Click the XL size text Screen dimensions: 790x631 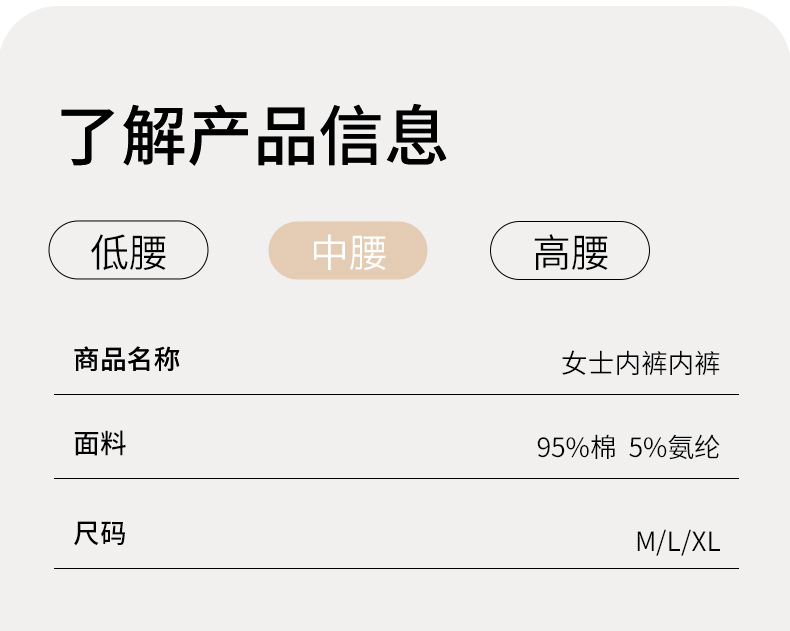click(706, 542)
